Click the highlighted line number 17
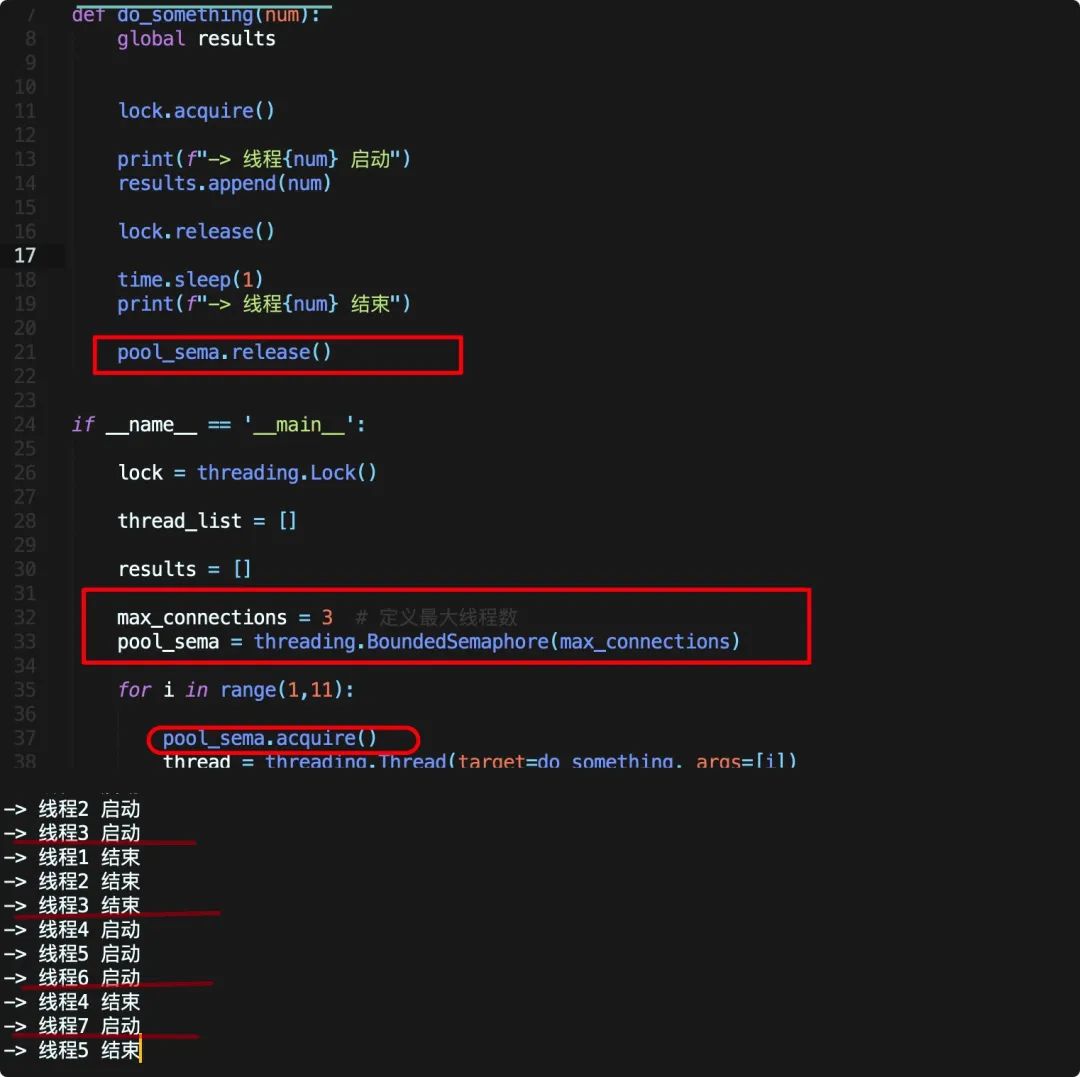This screenshot has width=1080, height=1077. pos(25,256)
